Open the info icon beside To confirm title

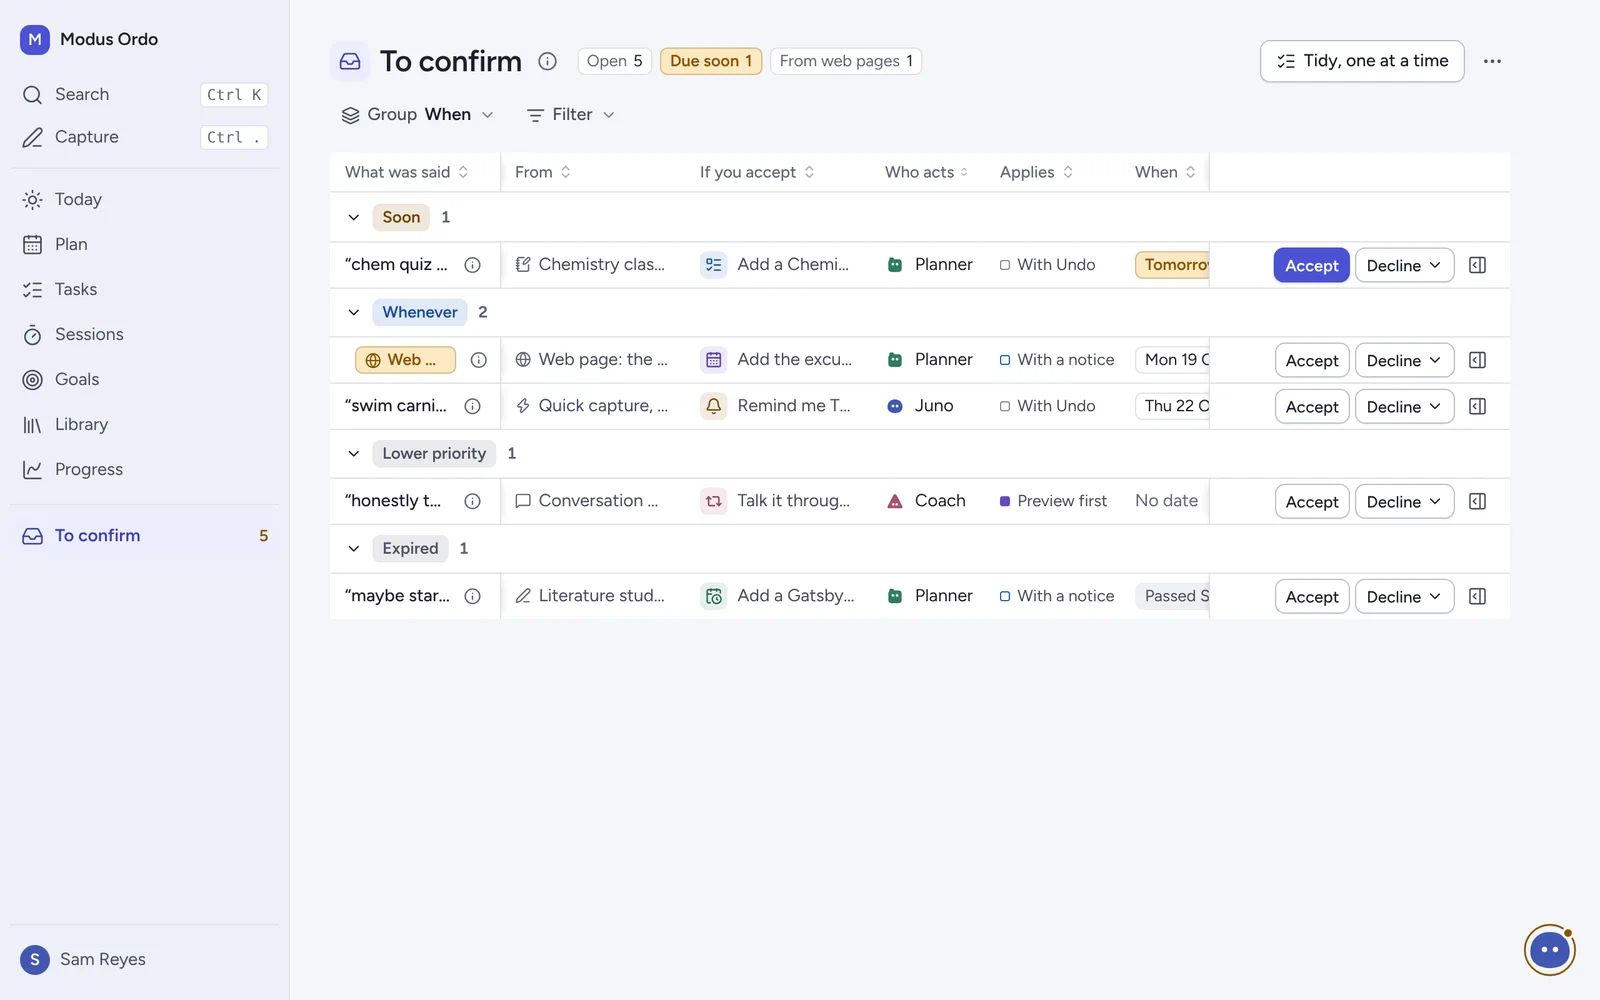pyautogui.click(x=547, y=61)
